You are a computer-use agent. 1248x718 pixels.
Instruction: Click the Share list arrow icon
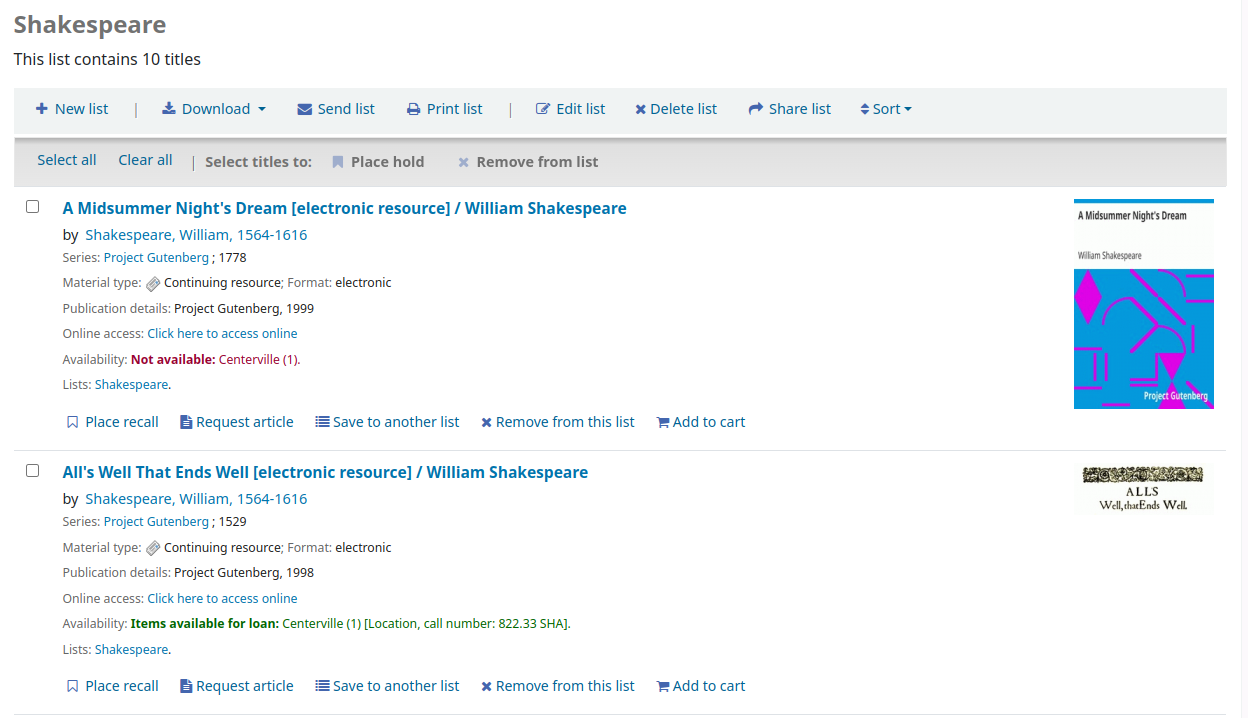(756, 109)
